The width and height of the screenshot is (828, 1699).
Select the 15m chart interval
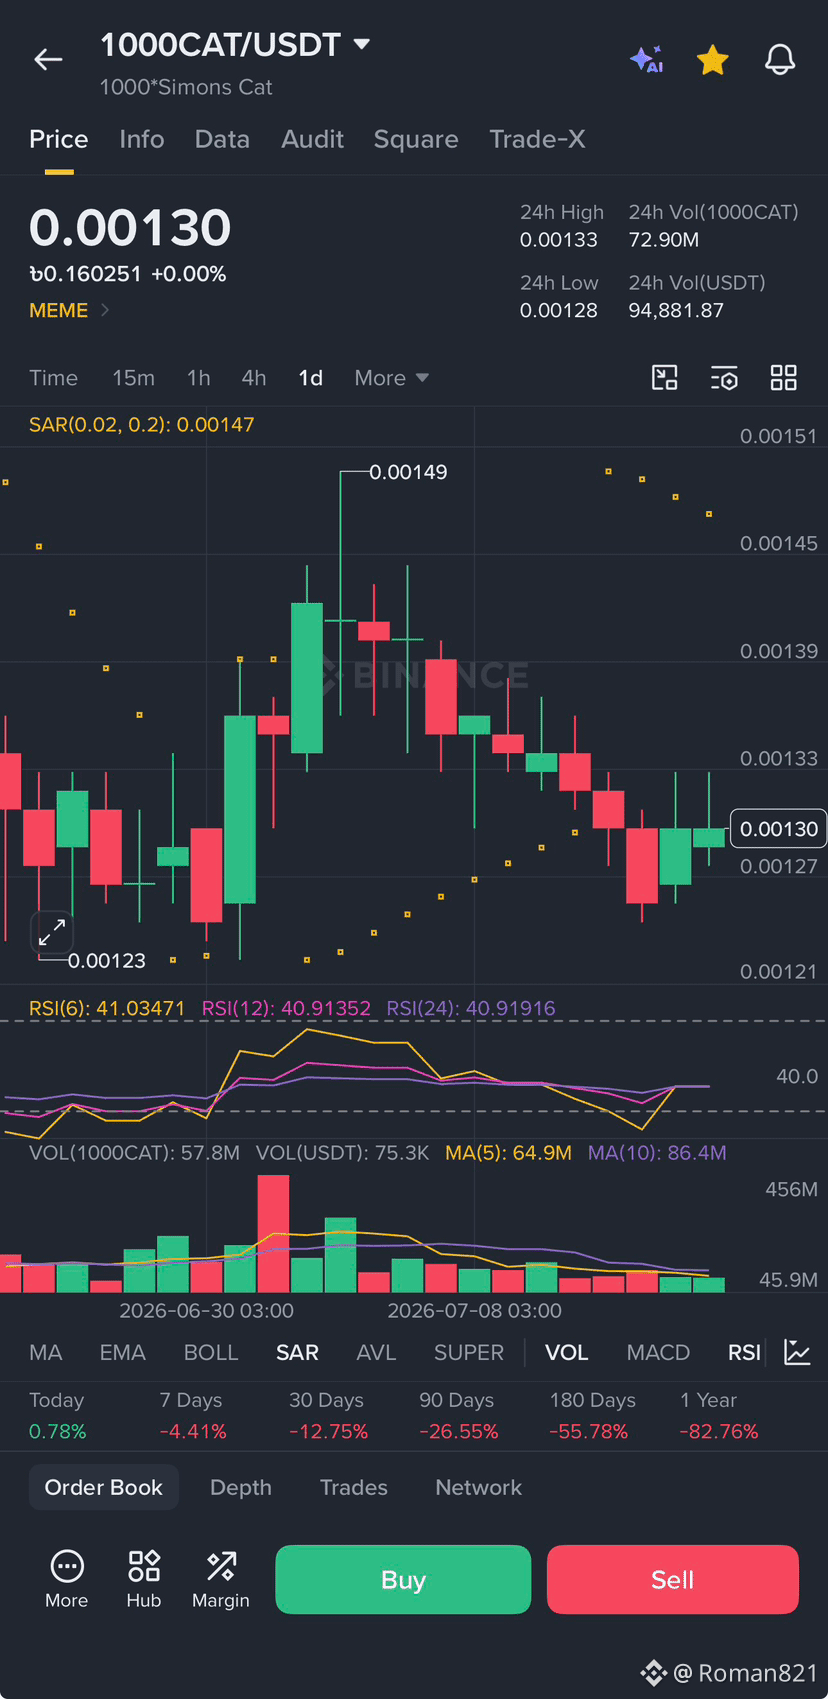coord(134,378)
